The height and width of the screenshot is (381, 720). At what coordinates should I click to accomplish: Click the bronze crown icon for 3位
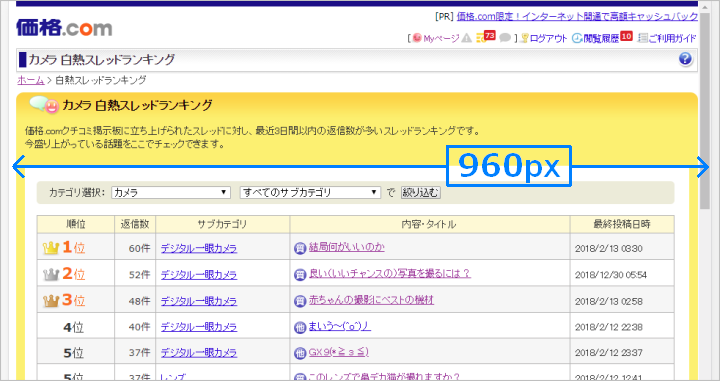51,301
